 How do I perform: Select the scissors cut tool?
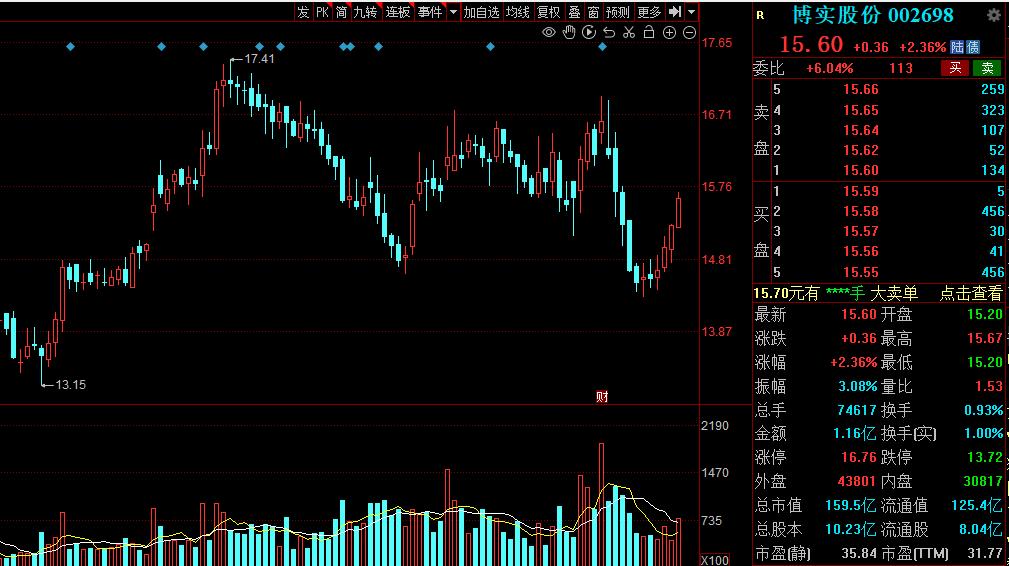(x=629, y=32)
